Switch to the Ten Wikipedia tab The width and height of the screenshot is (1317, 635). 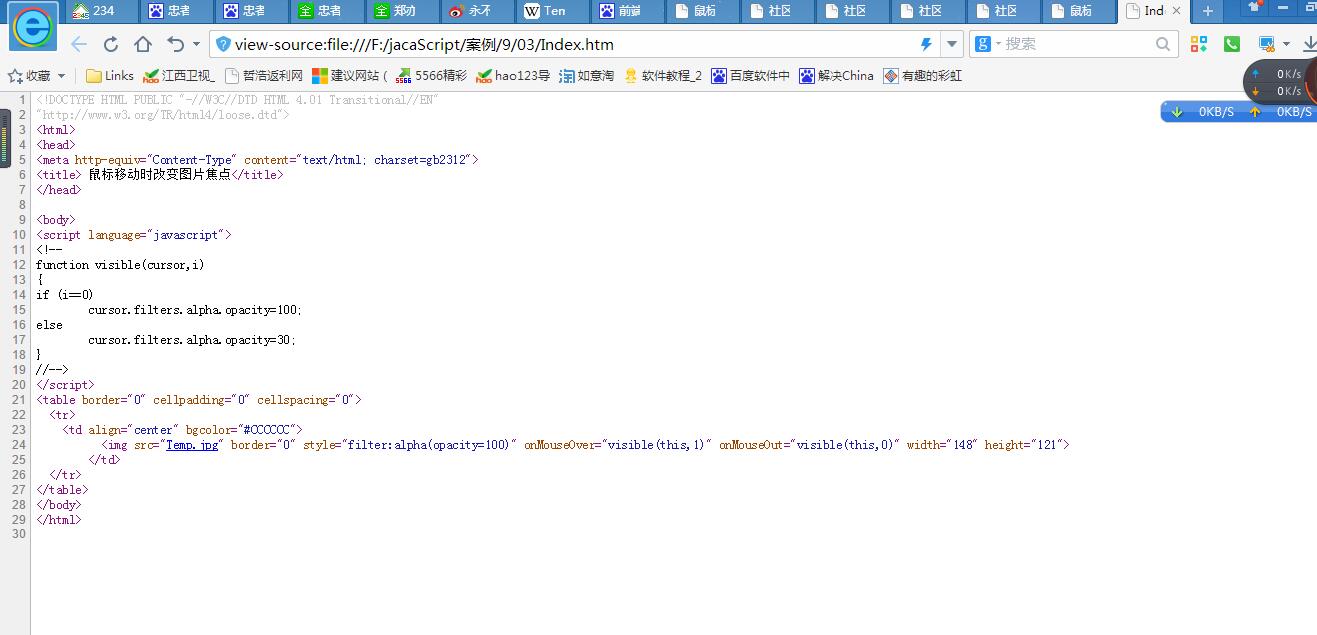[554, 11]
